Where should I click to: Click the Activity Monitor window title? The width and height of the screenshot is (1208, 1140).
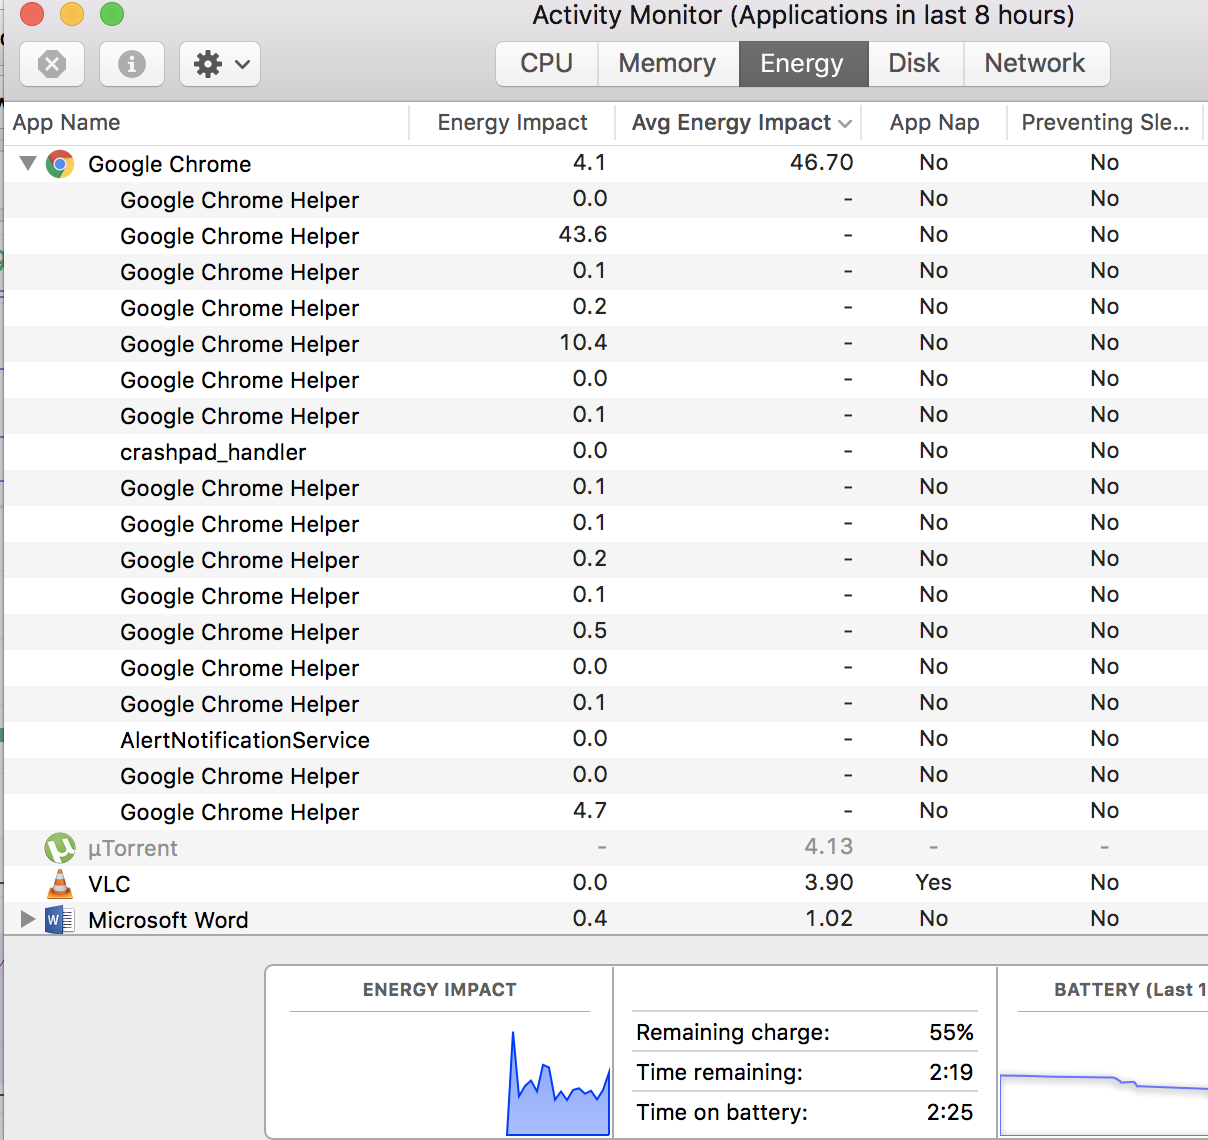click(x=803, y=16)
